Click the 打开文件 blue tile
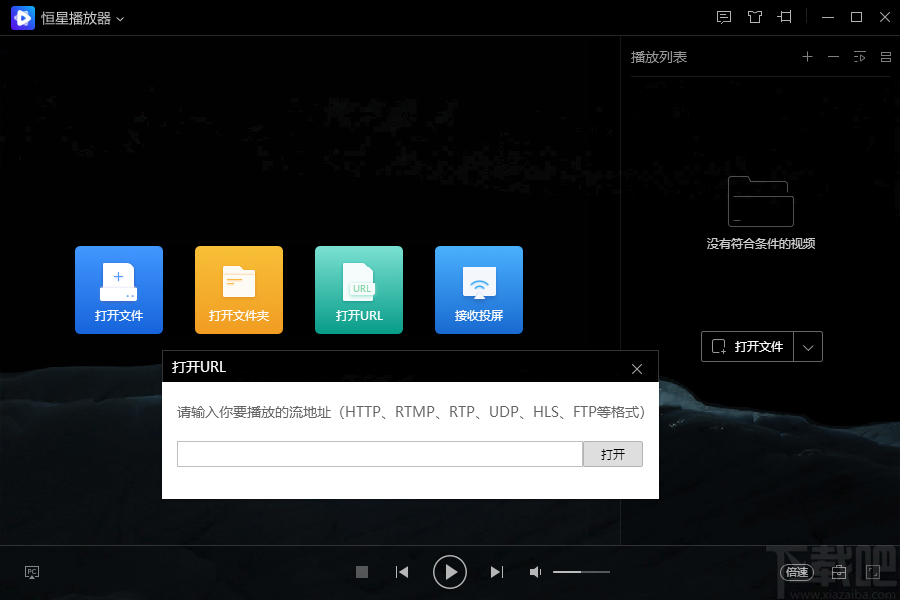The height and width of the screenshot is (600, 900). pos(119,290)
